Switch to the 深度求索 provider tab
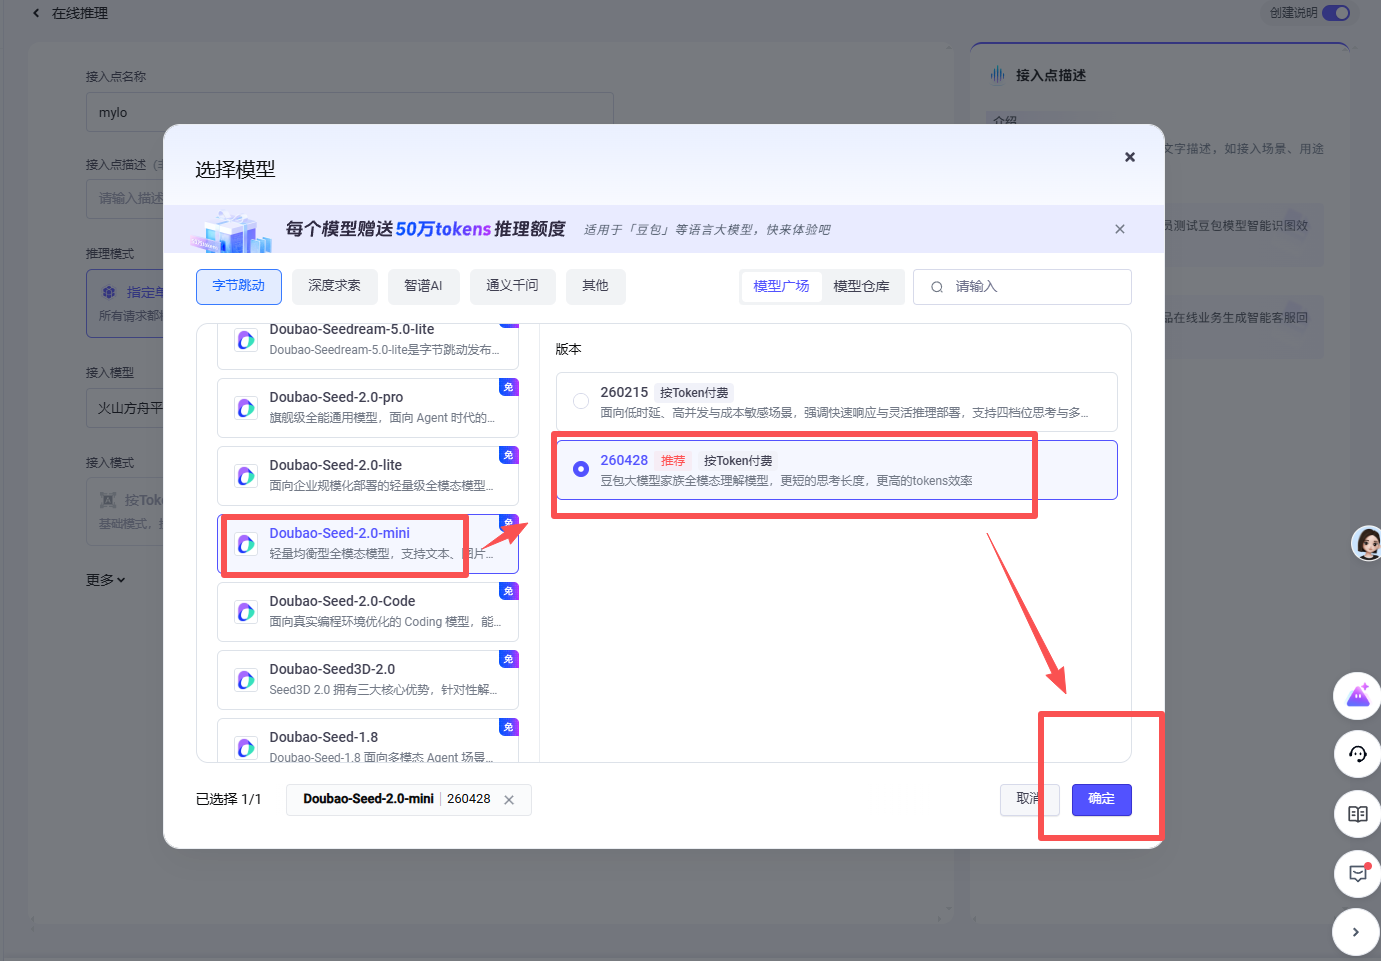The image size is (1381, 961). pyautogui.click(x=334, y=286)
